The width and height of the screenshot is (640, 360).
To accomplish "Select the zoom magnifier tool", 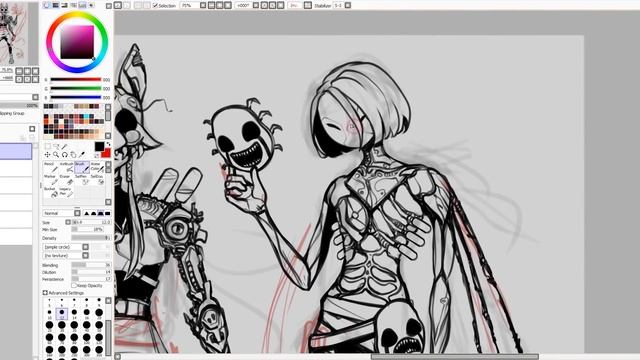I will click(x=56, y=155).
